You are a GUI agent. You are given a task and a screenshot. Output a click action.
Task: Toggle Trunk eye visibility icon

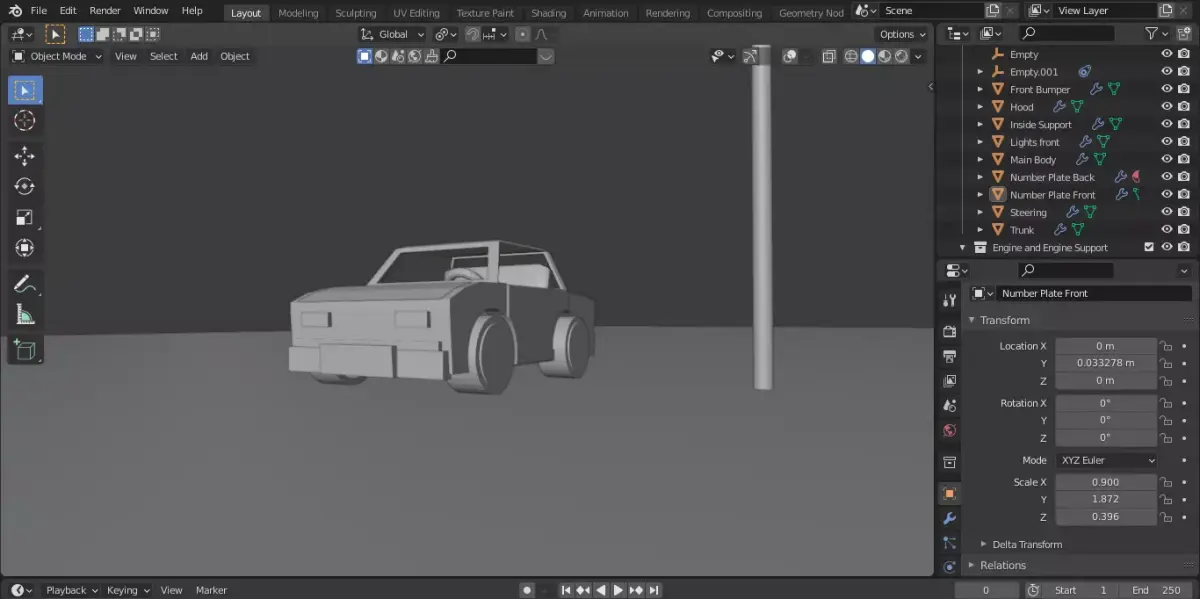tap(1166, 229)
